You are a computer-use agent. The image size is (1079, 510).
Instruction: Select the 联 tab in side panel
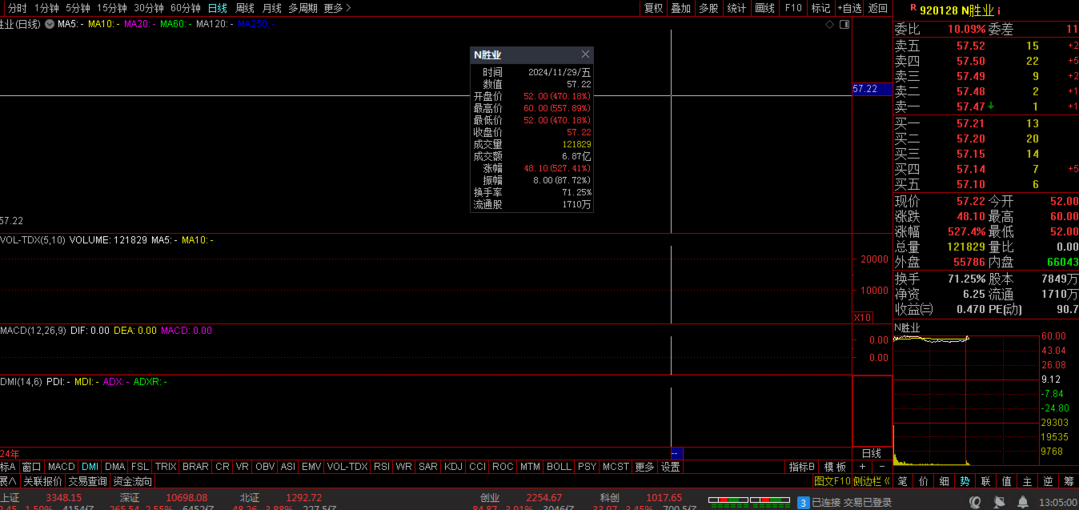(x=985, y=480)
